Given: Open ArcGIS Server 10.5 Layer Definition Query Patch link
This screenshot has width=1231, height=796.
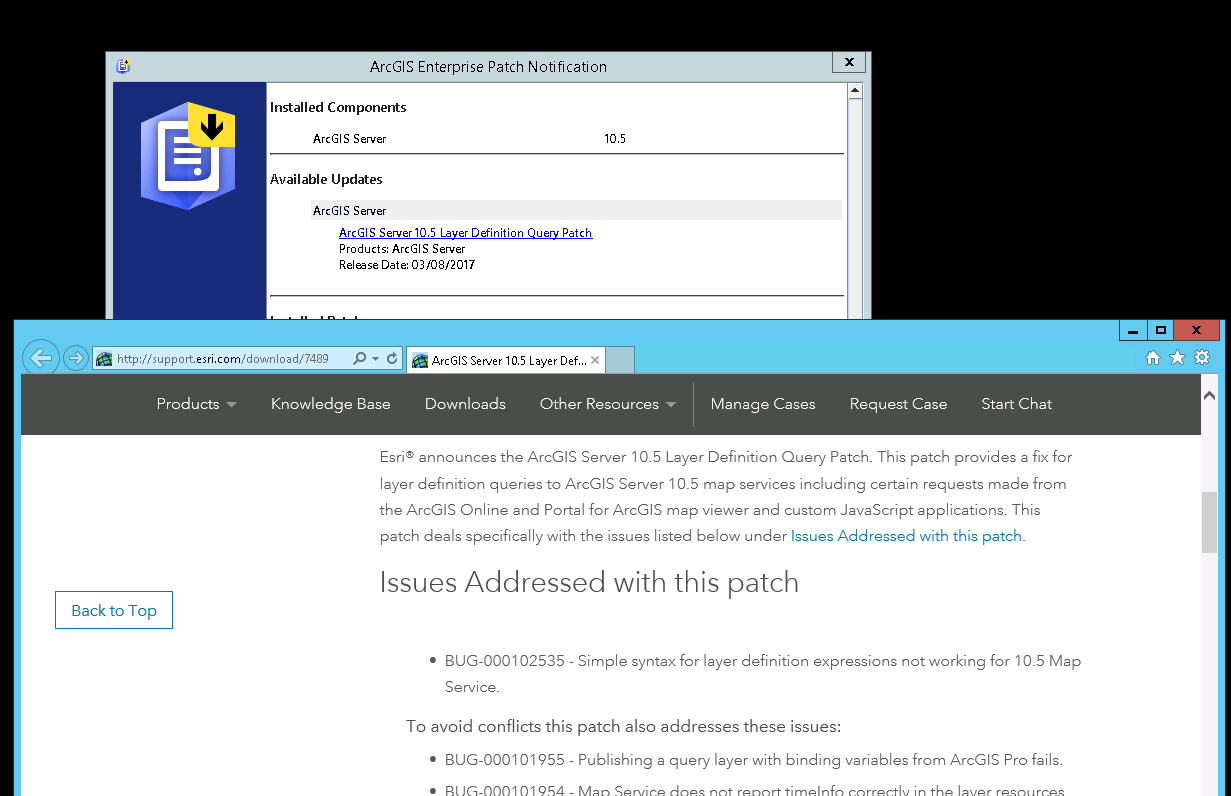Looking at the screenshot, I should point(465,233).
